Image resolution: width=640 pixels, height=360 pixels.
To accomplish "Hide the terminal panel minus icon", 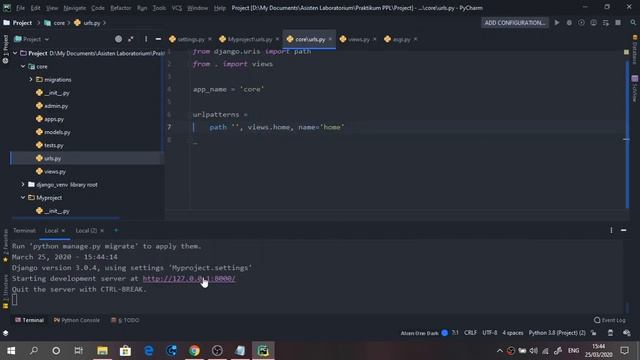I will 623,231.
